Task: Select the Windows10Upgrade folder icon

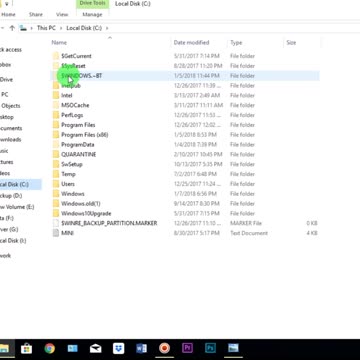Action: pyautogui.click(x=56, y=213)
